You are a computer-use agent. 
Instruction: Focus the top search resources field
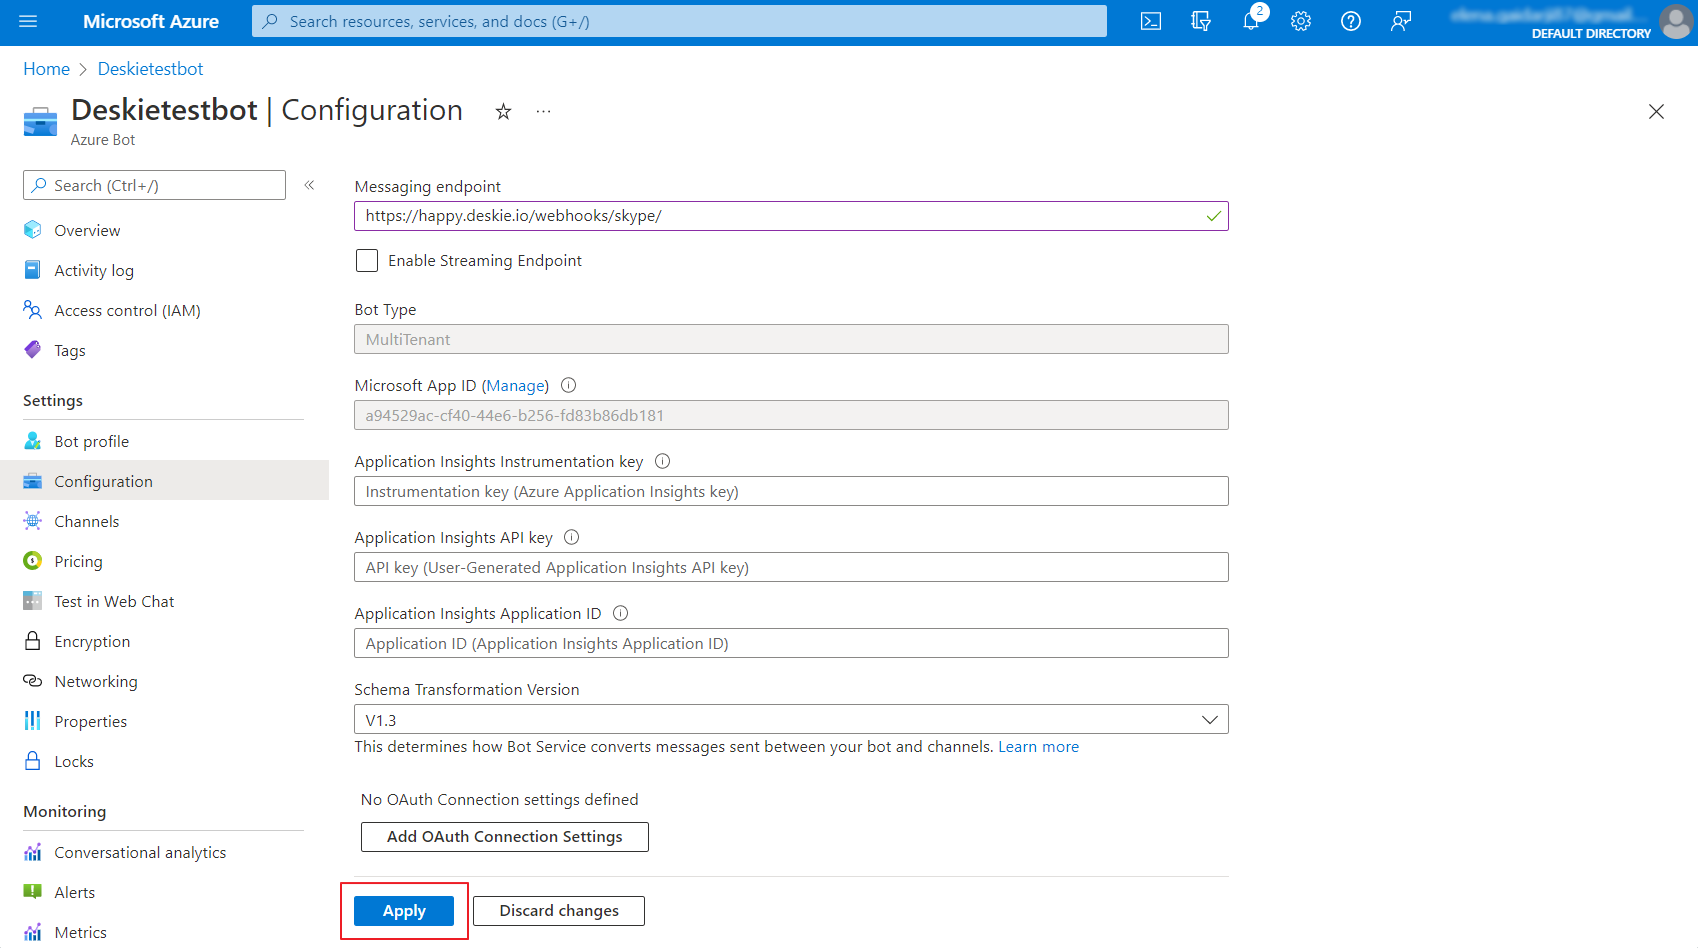tap(679, 21)
